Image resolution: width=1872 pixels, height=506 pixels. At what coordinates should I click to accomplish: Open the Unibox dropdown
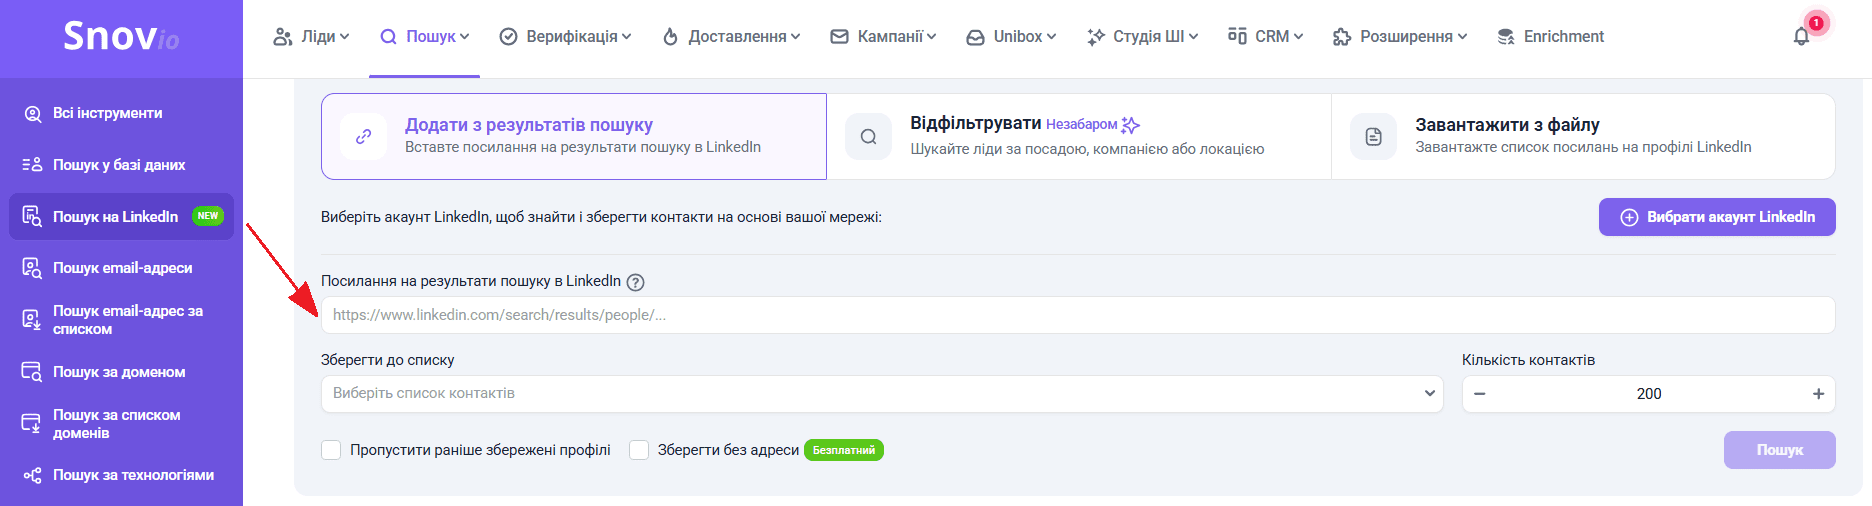[1011, 37]
